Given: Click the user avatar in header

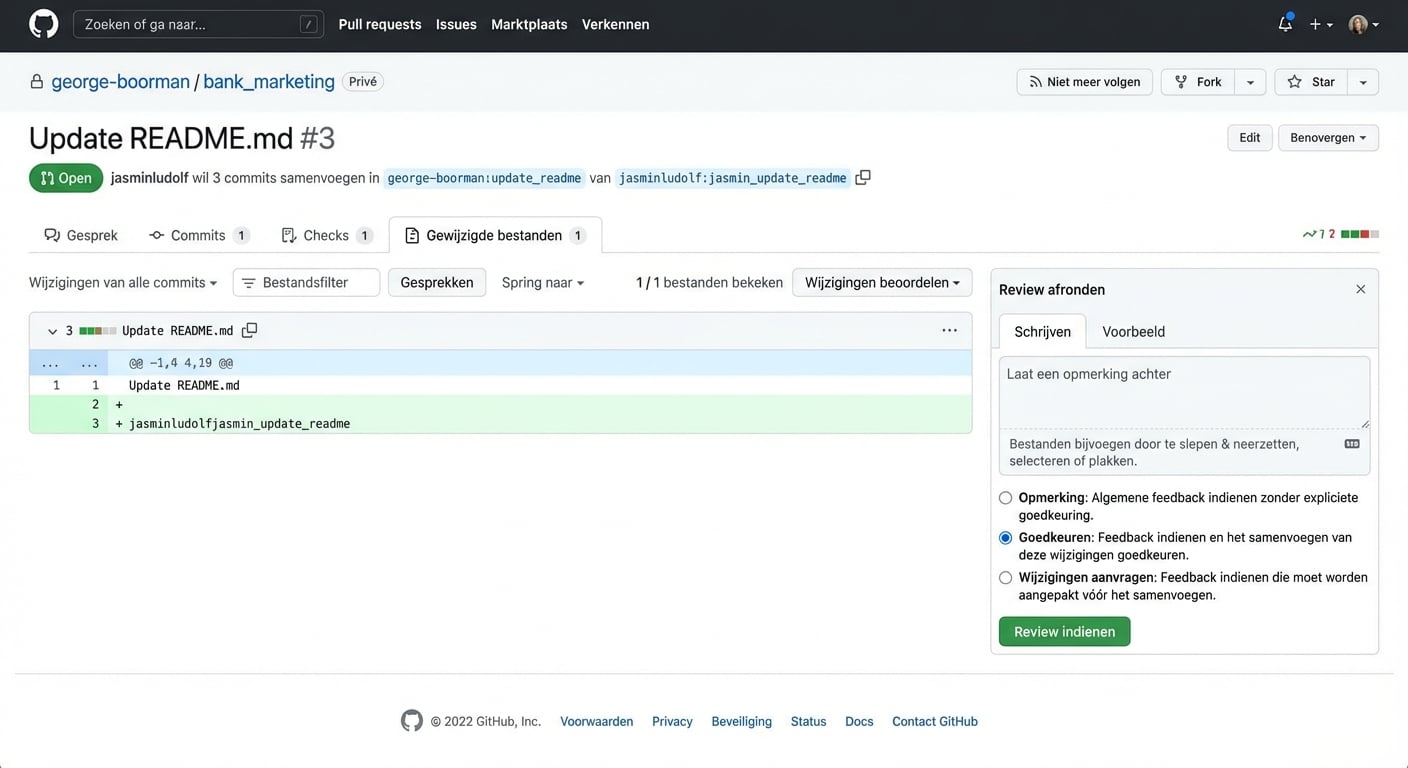Looking at the screenshot, I should pos(1358,24).
